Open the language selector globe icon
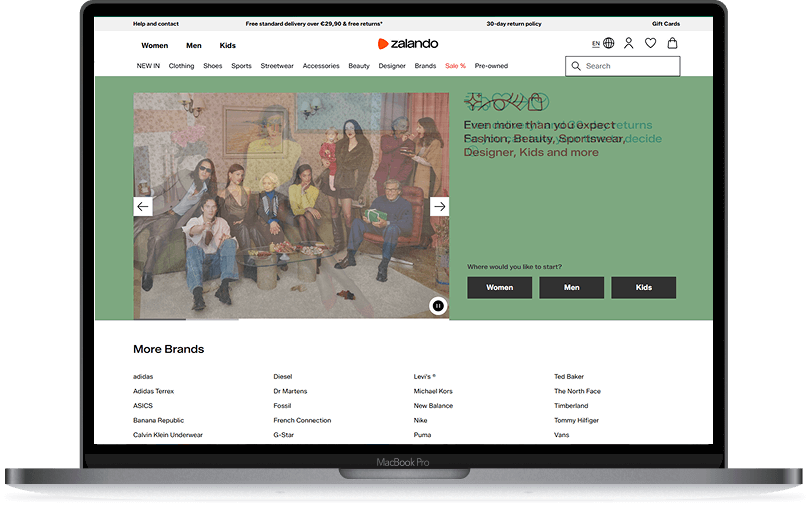The width and height of the screenshot is (811, 505). coord(608,43)
